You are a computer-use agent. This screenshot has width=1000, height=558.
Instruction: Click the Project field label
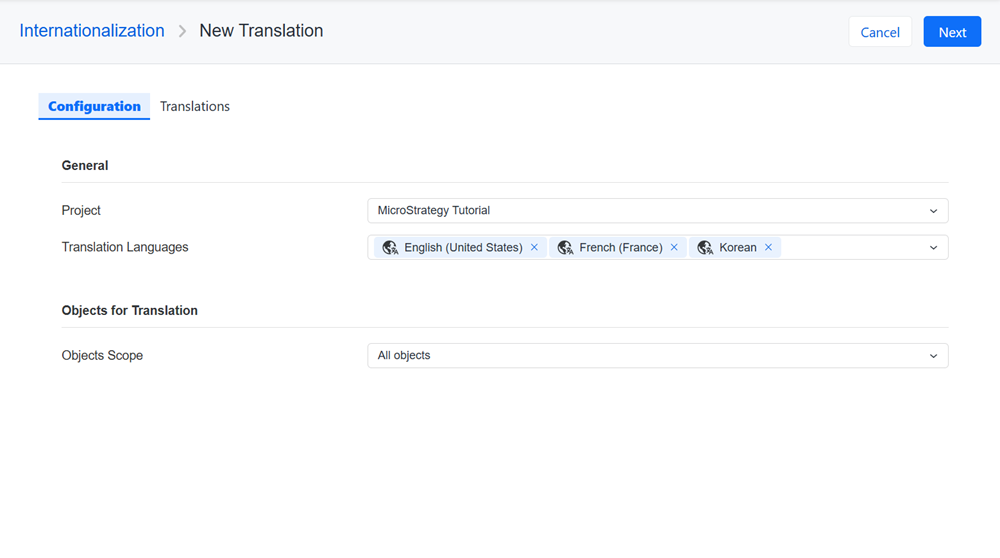pyautogui.click(x=81, y=210)
